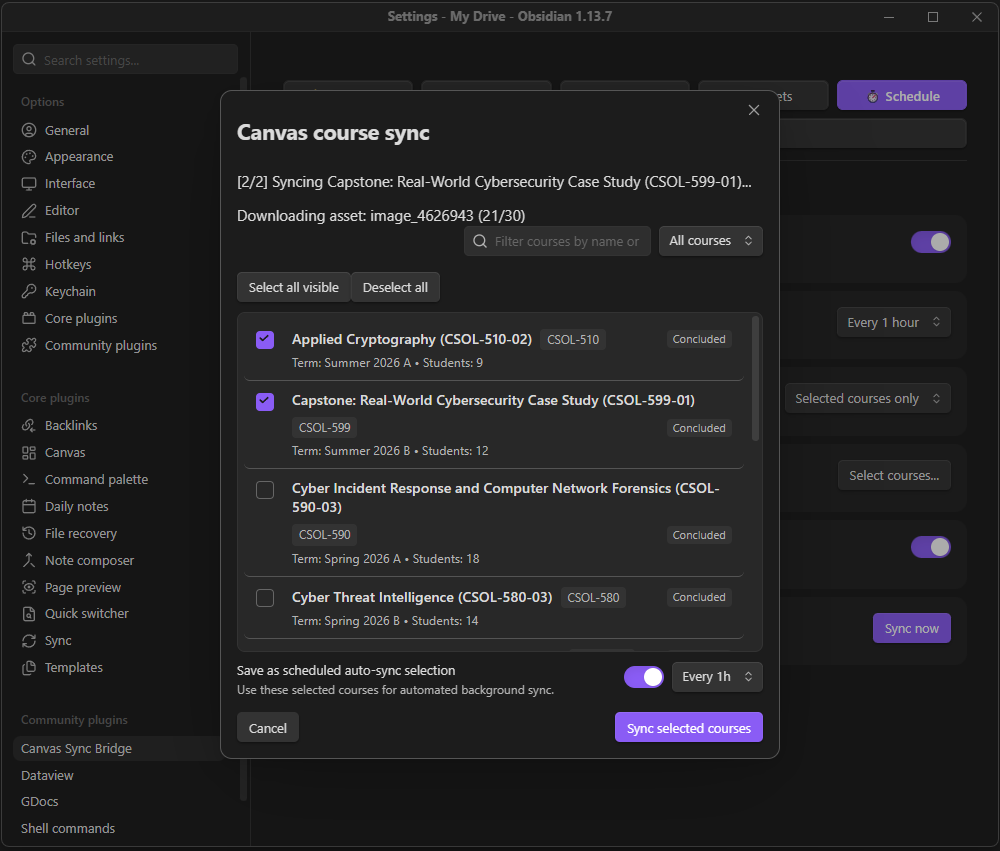Click Concluded badge on Applied Cryptography row
The image size is (1000, 851).
pos(699,339)
